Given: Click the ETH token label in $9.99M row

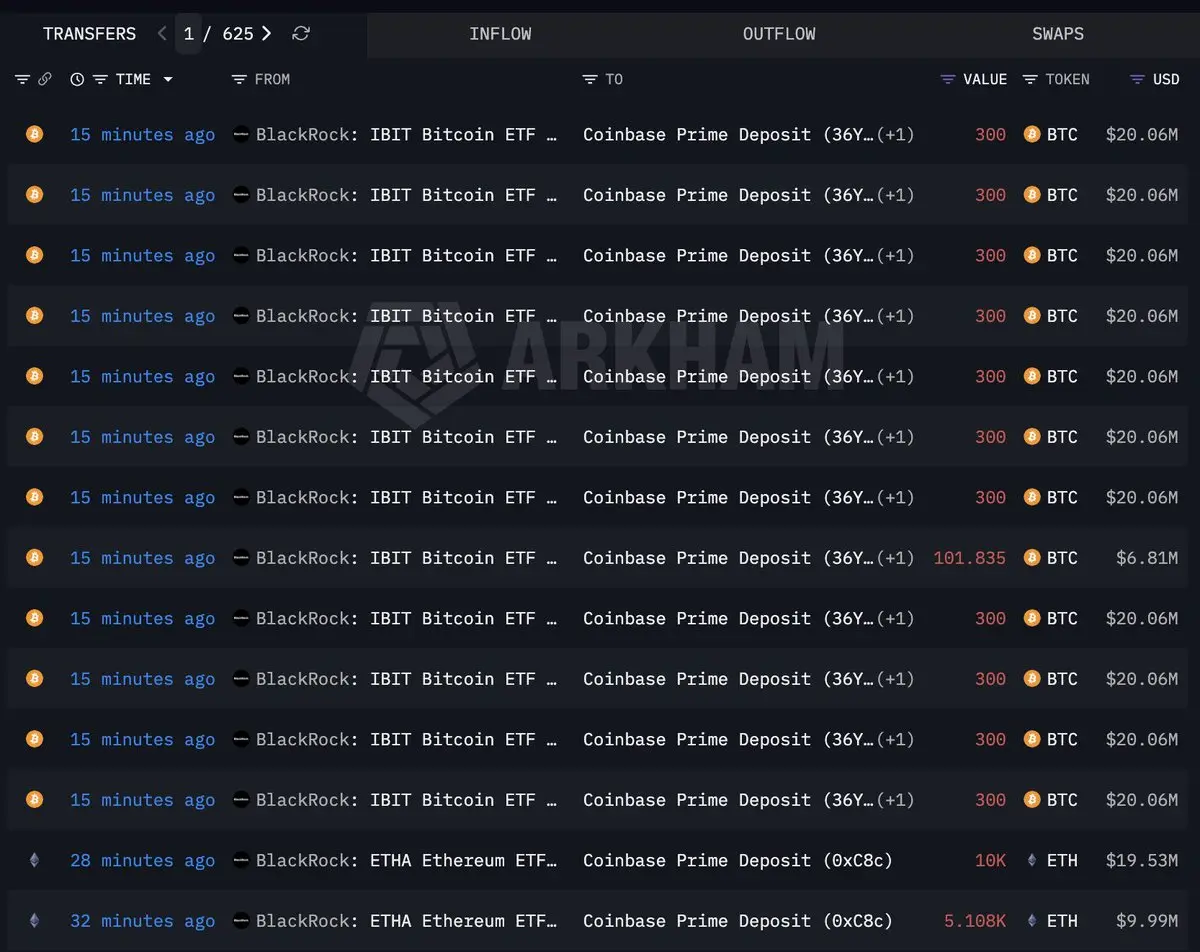Looking at the screenshot, I should [x=1062, y=921].
